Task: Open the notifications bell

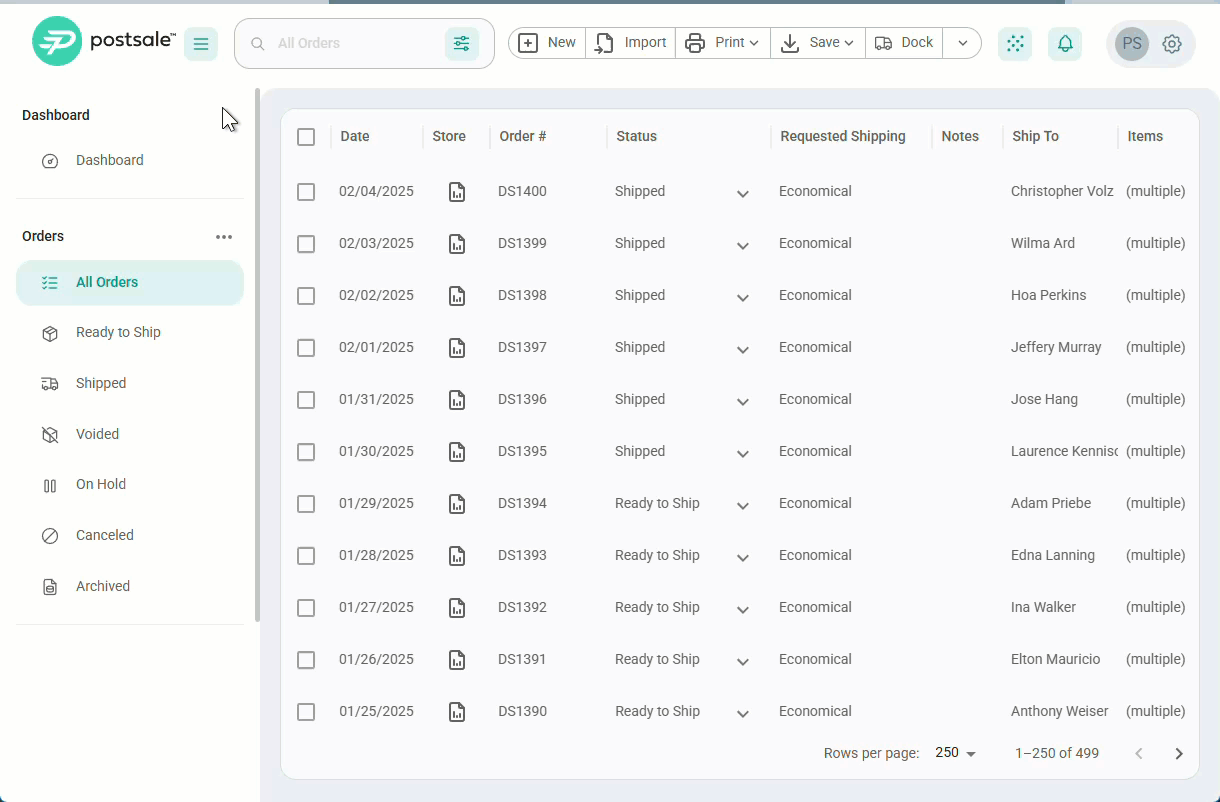Action: coord(1064,43)
